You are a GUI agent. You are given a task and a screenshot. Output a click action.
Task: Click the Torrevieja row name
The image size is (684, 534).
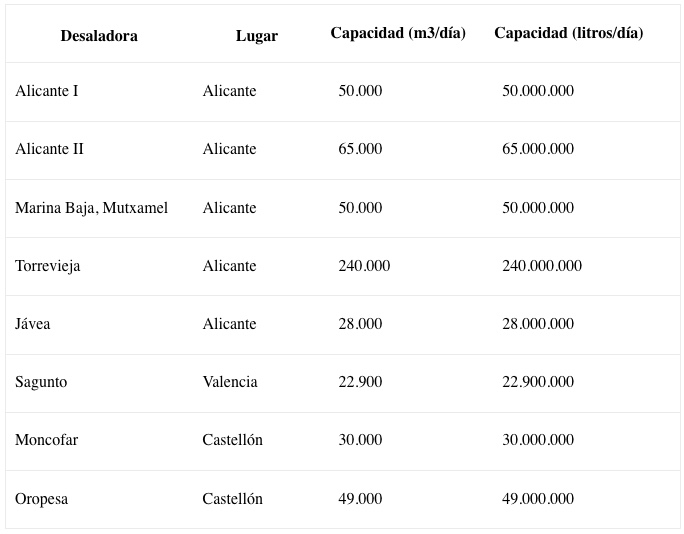tap(48, 266)
